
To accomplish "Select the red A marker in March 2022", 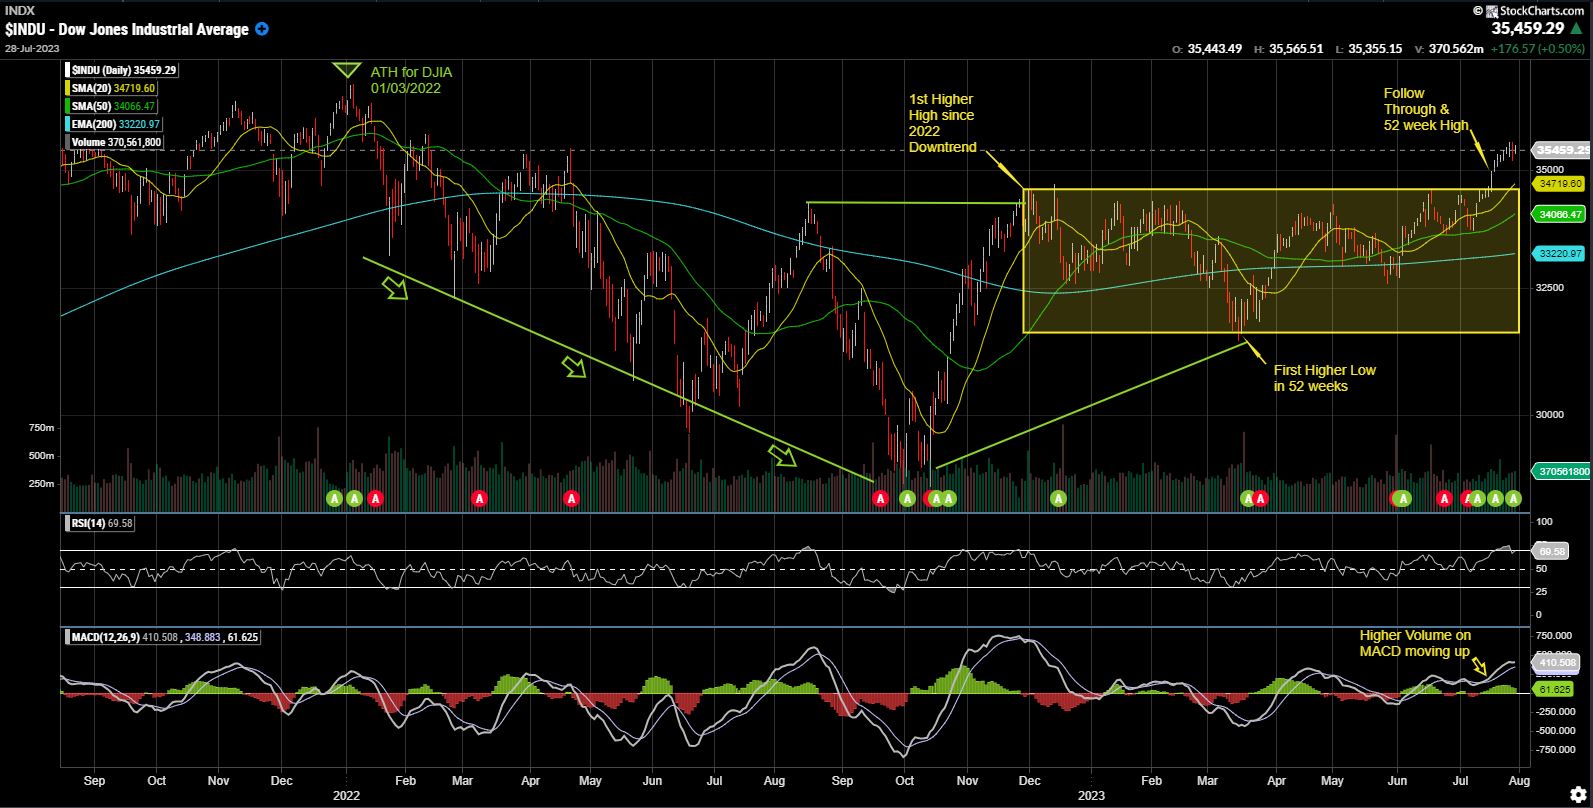I will tap(480, 498).
